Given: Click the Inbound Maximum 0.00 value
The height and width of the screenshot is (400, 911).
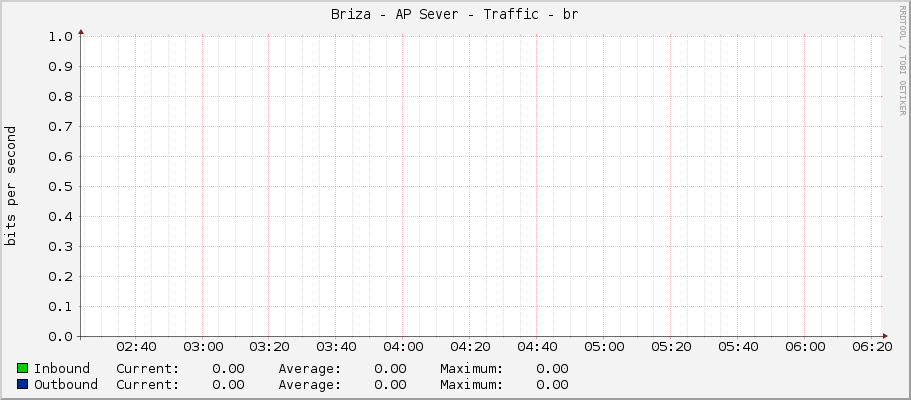Looking at the screenshot, I should [x=553, y=369].
